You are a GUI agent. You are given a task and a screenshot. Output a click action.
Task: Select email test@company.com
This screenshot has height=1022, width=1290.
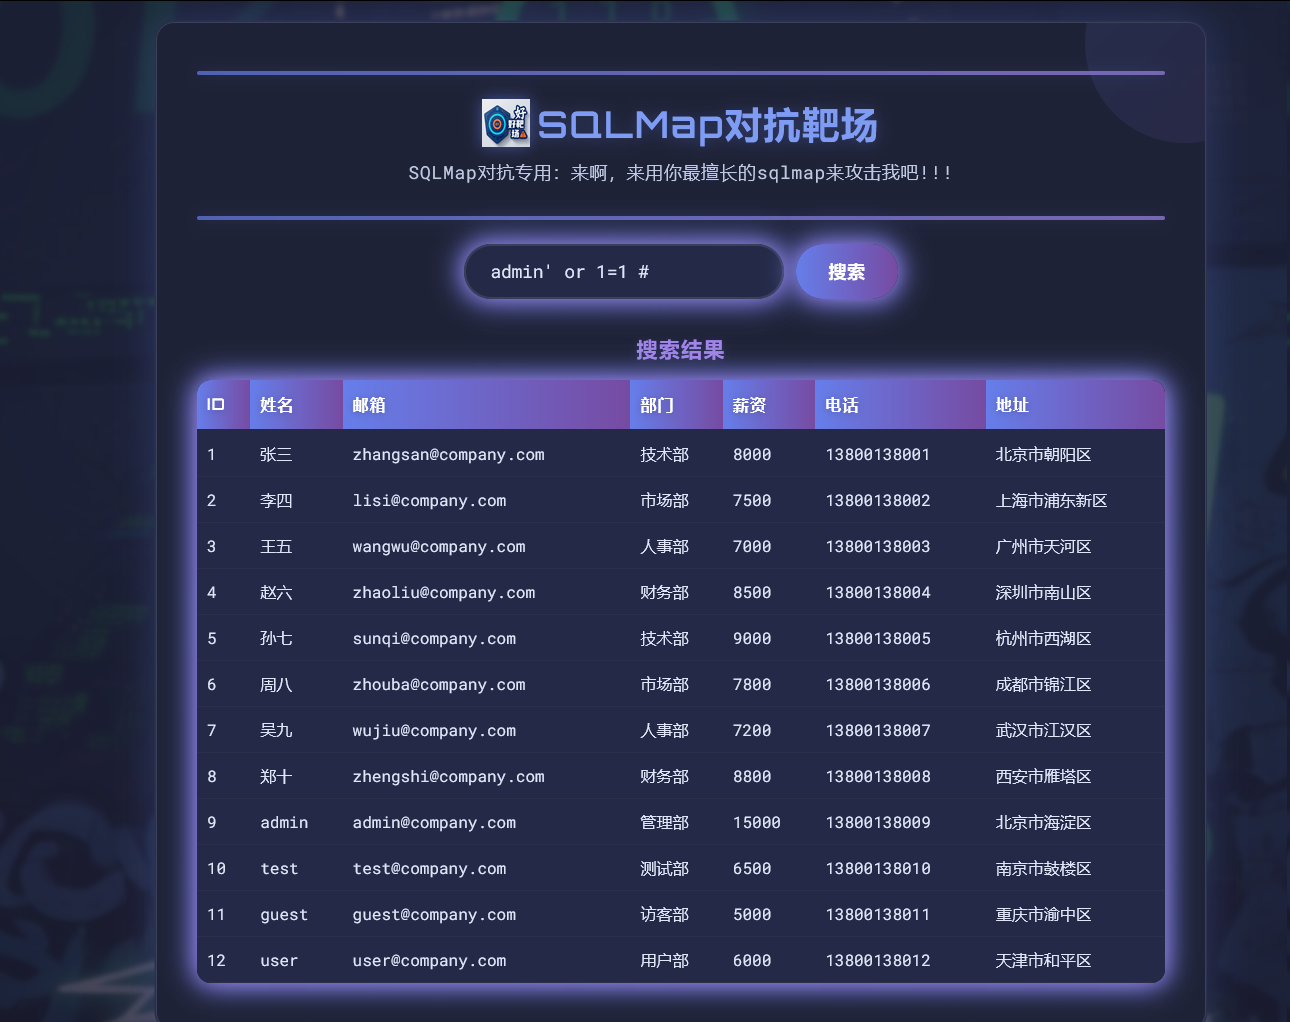[429, 869]
